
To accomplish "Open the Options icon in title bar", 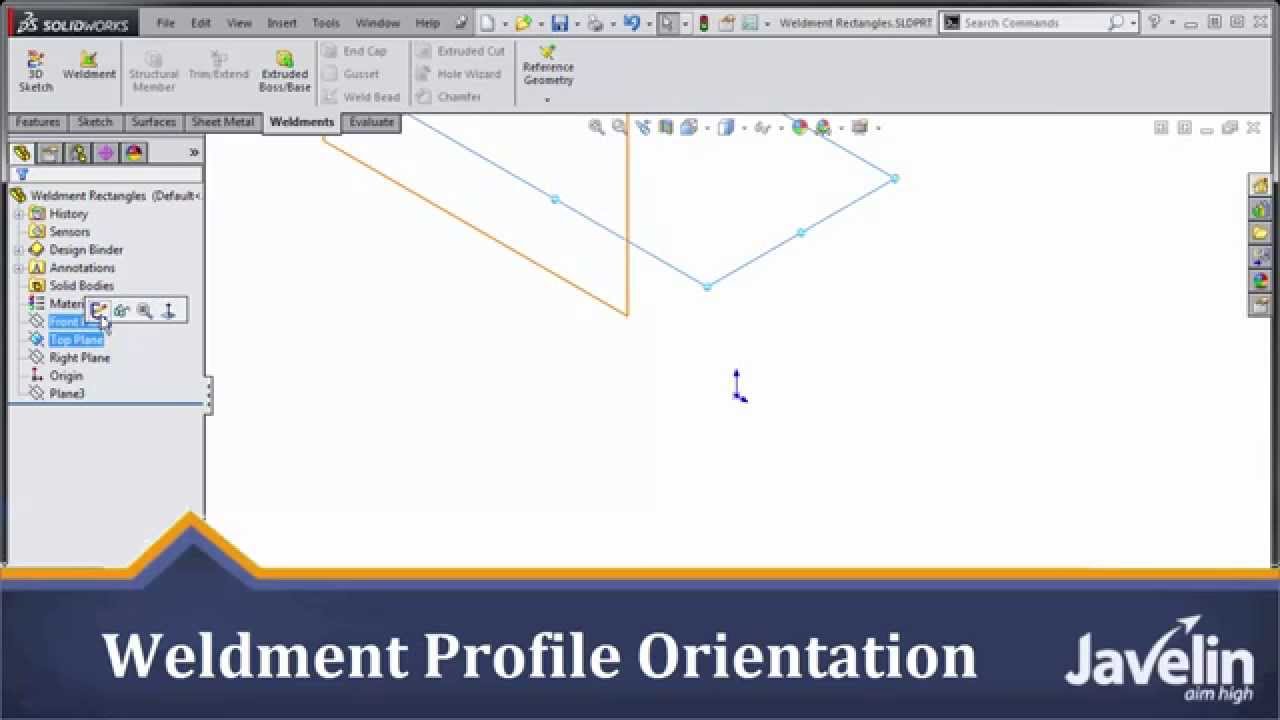I will [x=751, y=22].
